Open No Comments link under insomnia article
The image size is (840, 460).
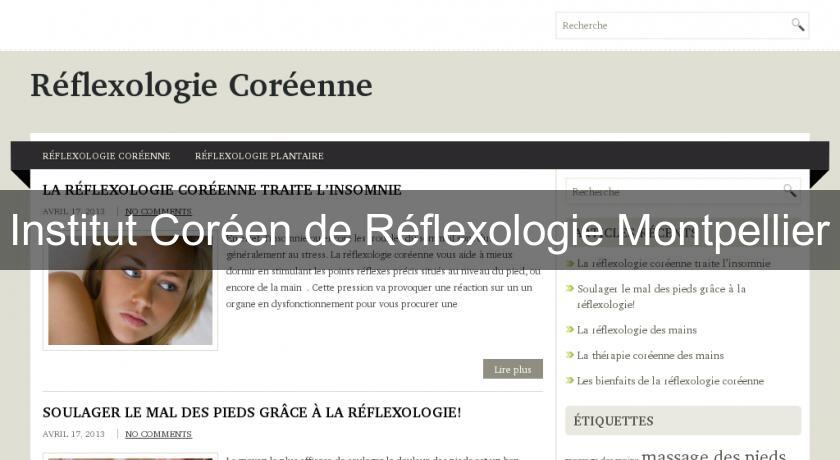coord(158,212)
